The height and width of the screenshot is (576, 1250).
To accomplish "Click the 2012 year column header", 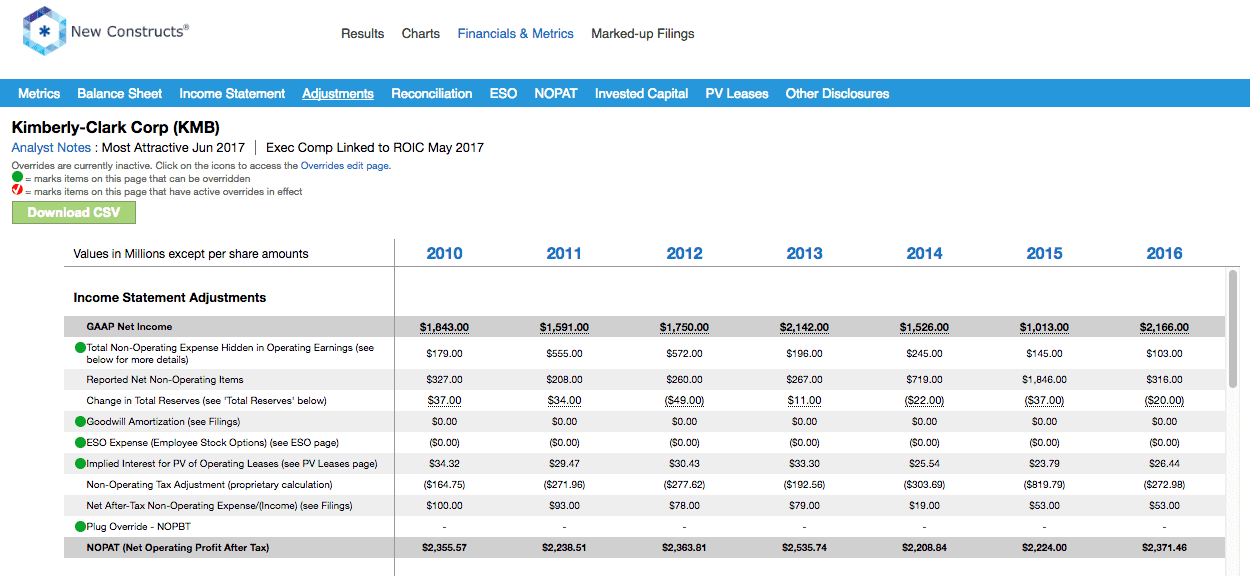I will (684, 254).
